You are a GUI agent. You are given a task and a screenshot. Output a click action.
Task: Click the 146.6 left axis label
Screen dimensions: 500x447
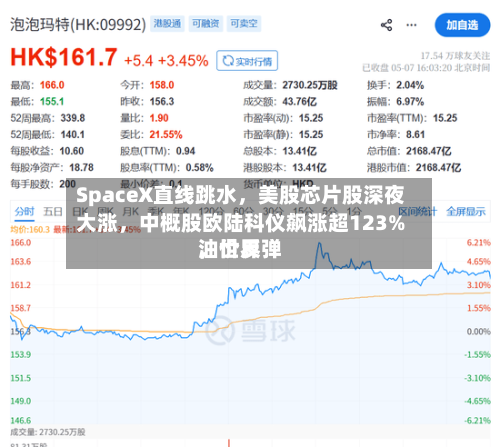tap(21, 420)
